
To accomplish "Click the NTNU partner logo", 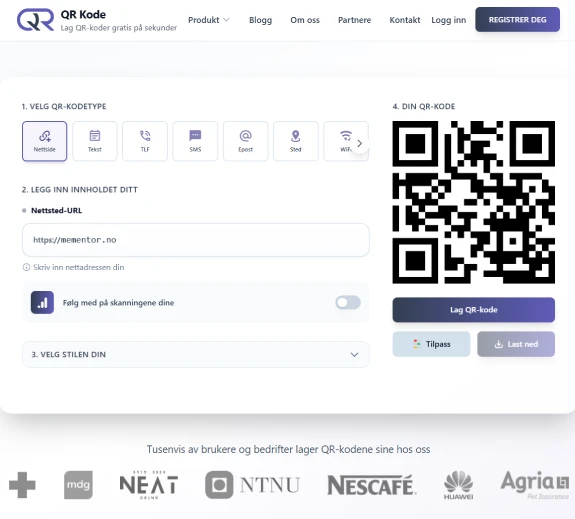I will coord(252,485).
